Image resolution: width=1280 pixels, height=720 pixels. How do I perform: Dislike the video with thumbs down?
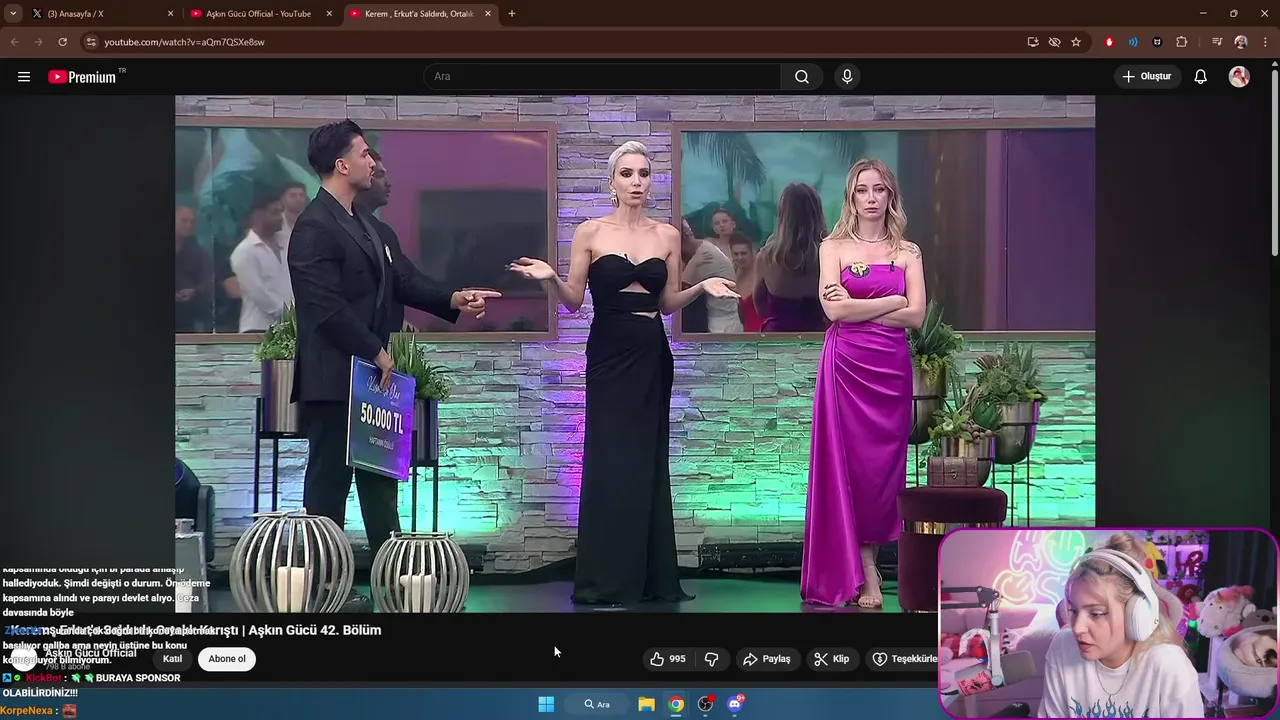tap(712, 659)
